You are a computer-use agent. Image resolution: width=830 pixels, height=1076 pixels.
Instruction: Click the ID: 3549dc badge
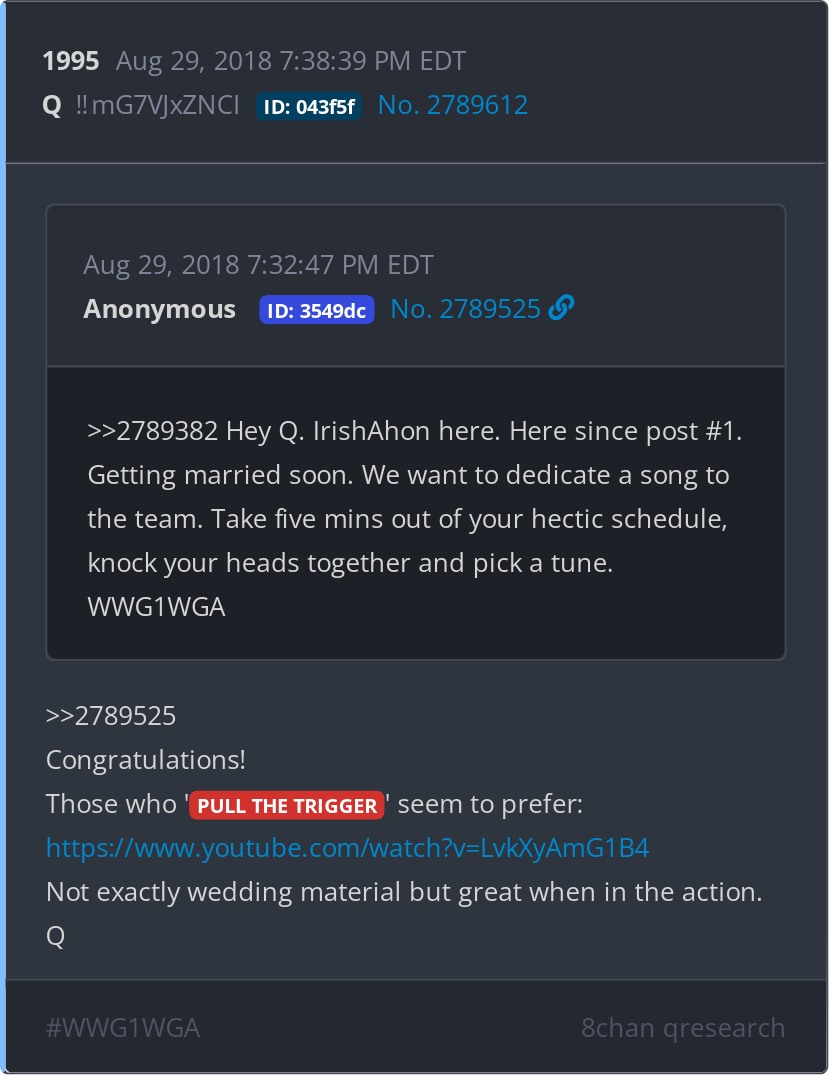tap(316, 310)
